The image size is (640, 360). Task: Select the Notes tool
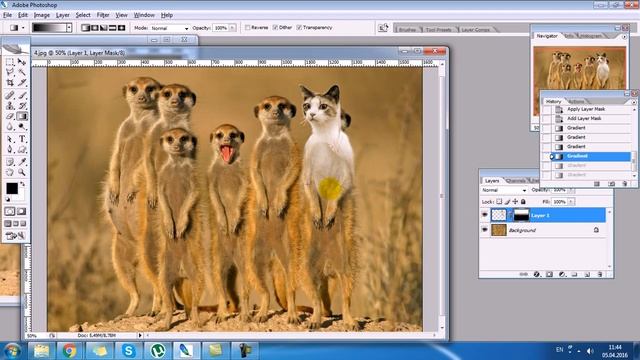[10, 162]
